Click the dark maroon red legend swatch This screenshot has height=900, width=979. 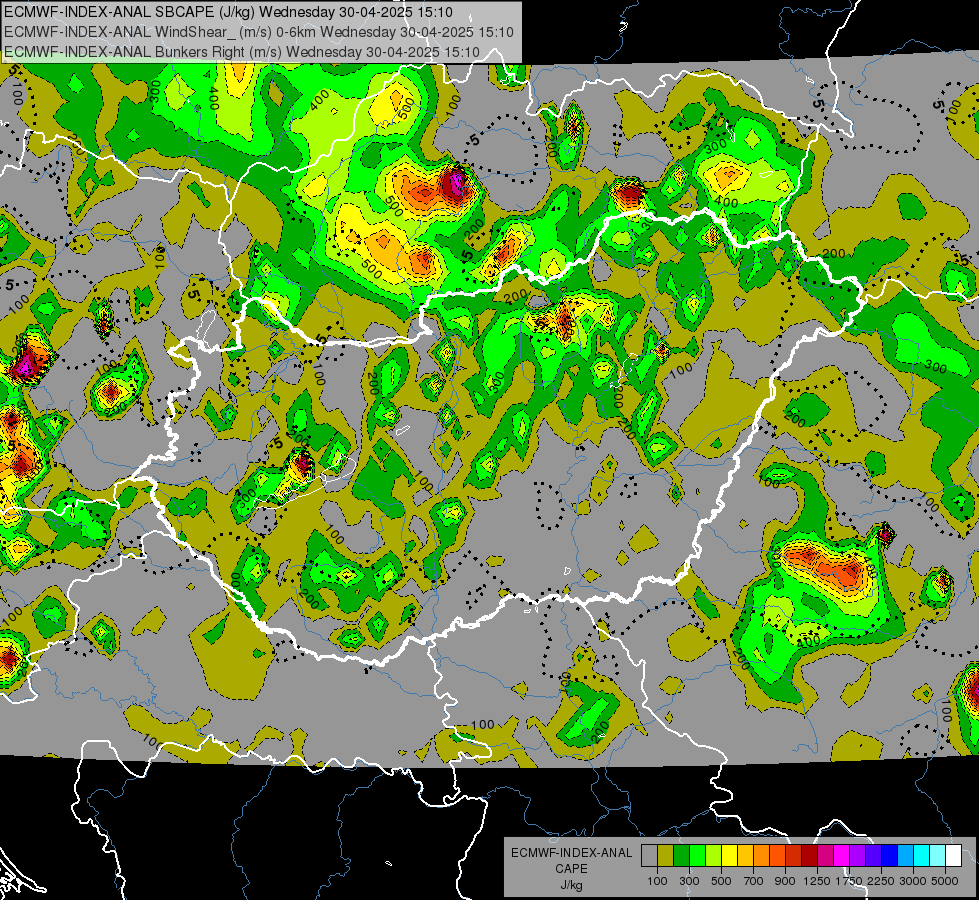tap(809, 855)
